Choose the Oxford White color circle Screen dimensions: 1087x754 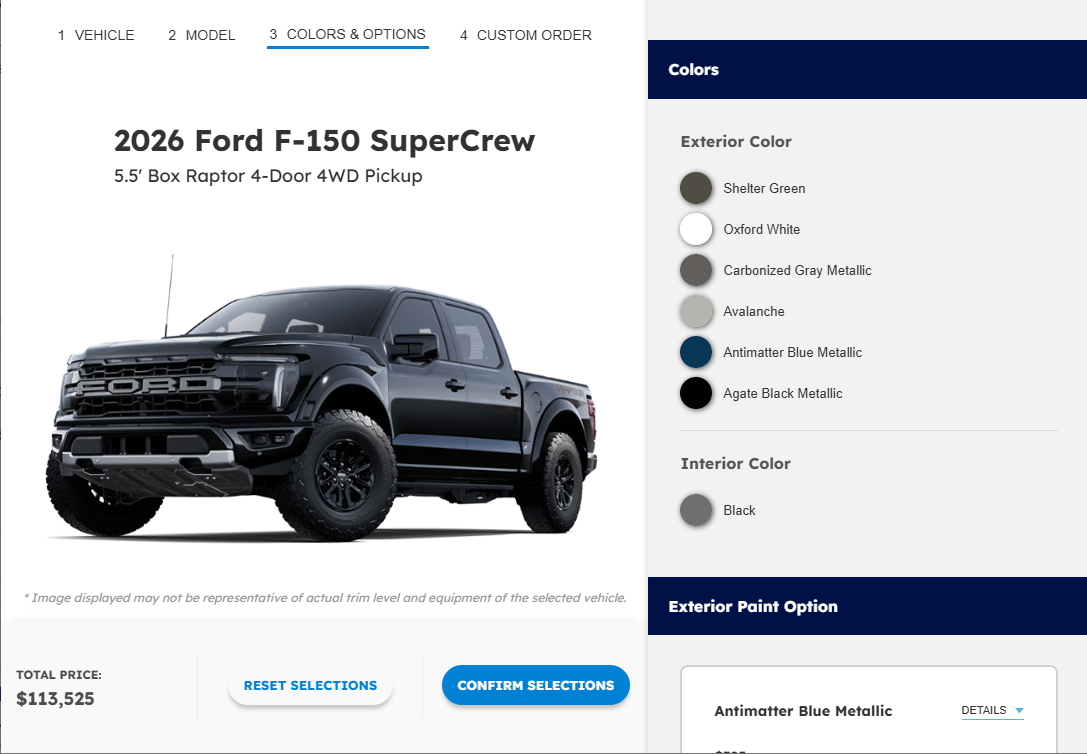point(696,229)
